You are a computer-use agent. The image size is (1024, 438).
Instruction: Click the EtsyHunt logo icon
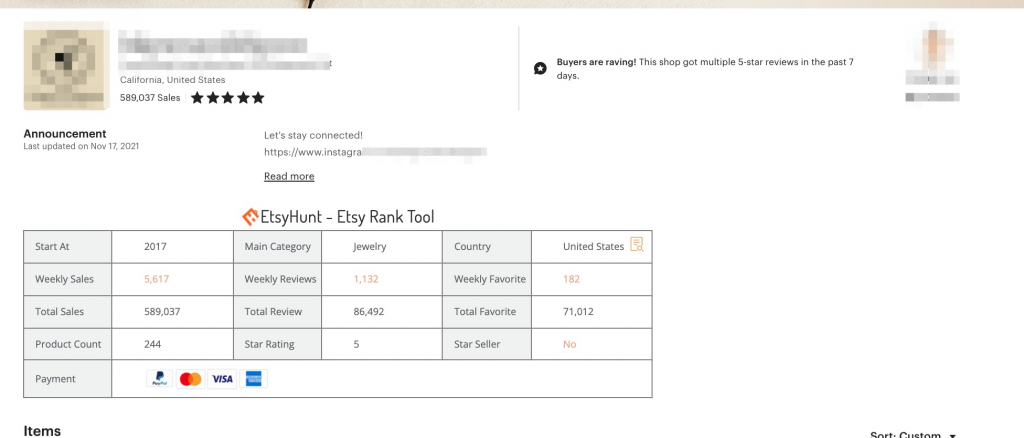(251, 217)
